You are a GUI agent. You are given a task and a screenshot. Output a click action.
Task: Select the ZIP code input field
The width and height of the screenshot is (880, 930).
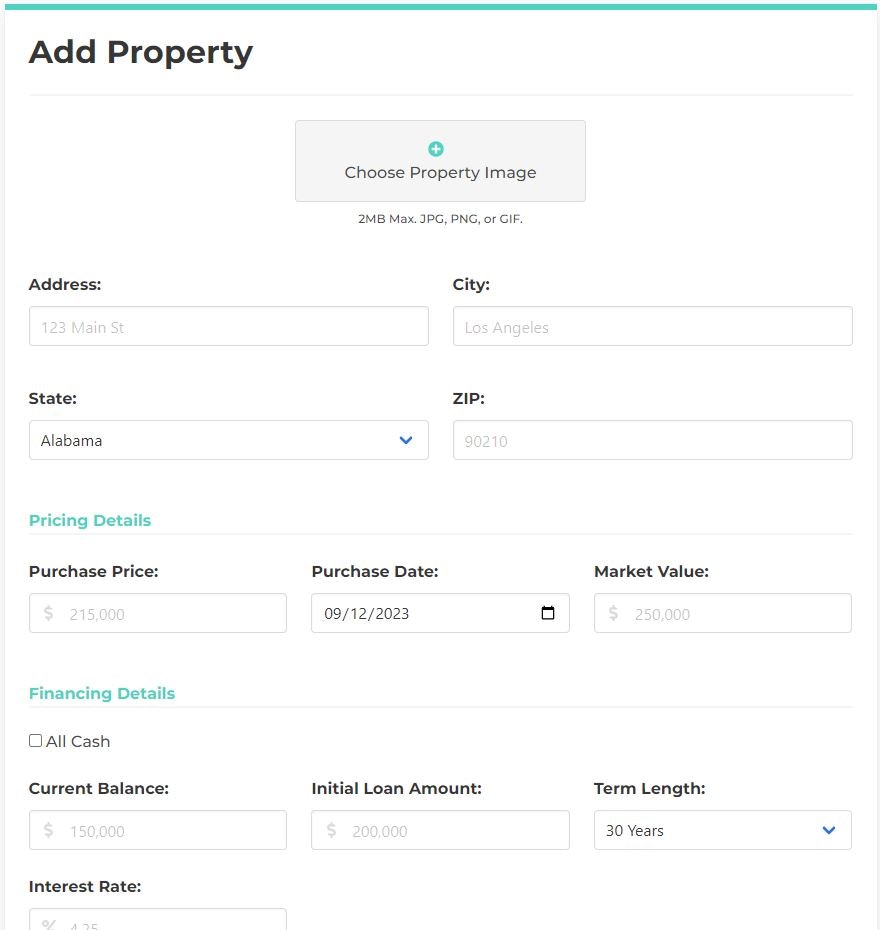(652, 440)
